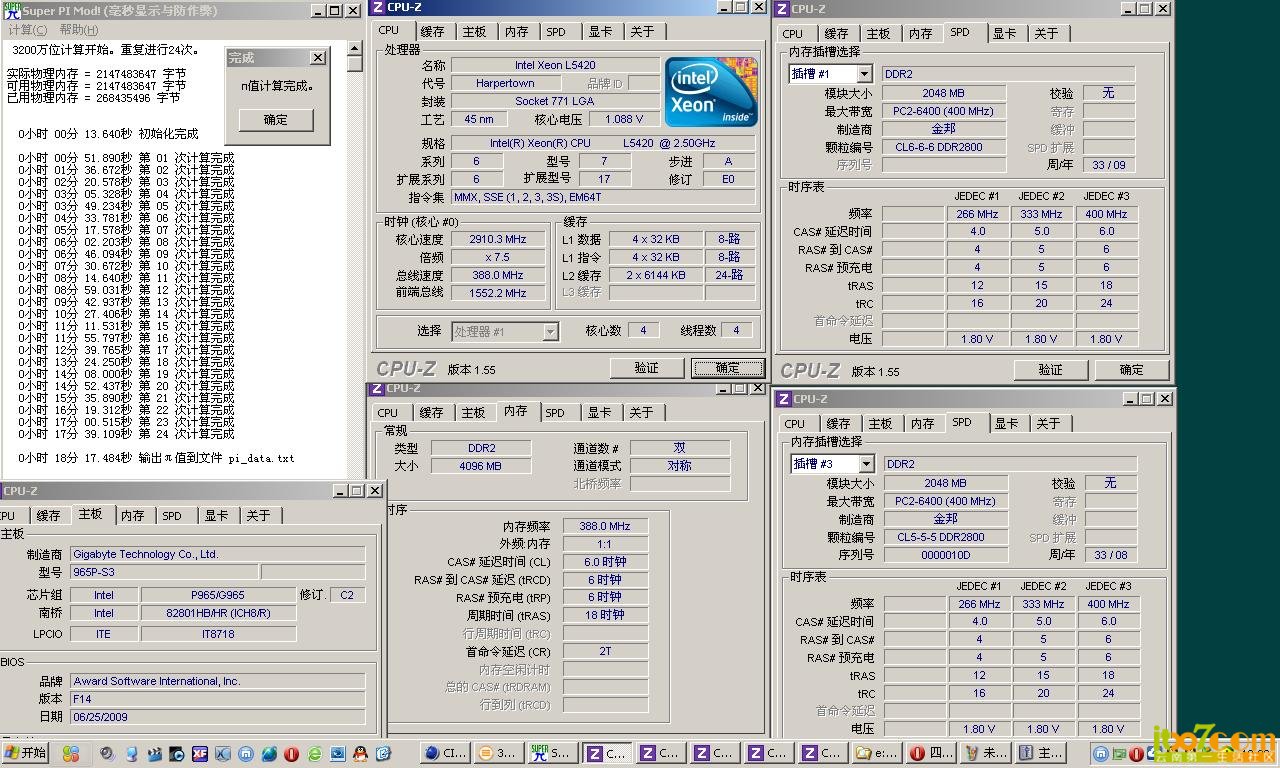
Task: Click the 965P-S3 model field
Action: 163,572
